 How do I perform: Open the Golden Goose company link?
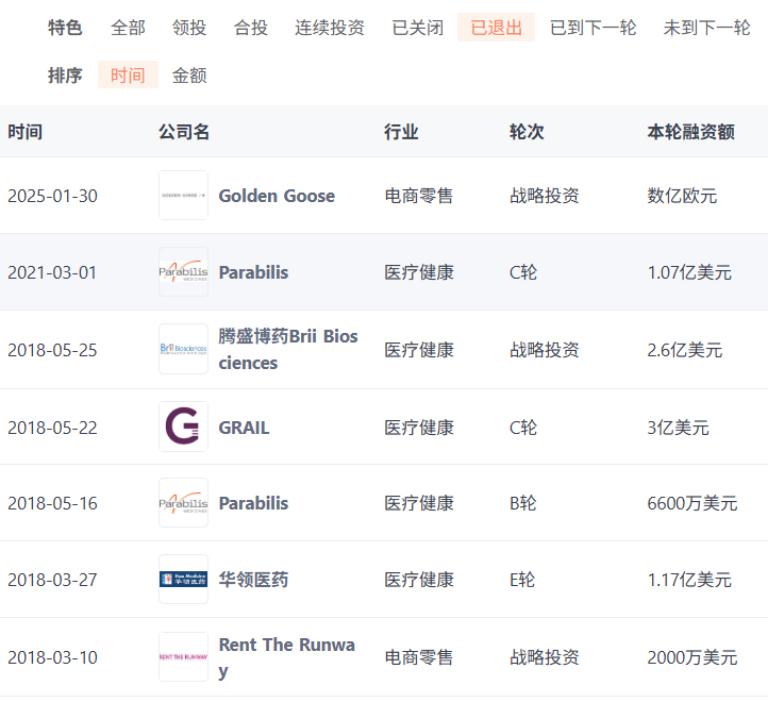coord(277,195)
